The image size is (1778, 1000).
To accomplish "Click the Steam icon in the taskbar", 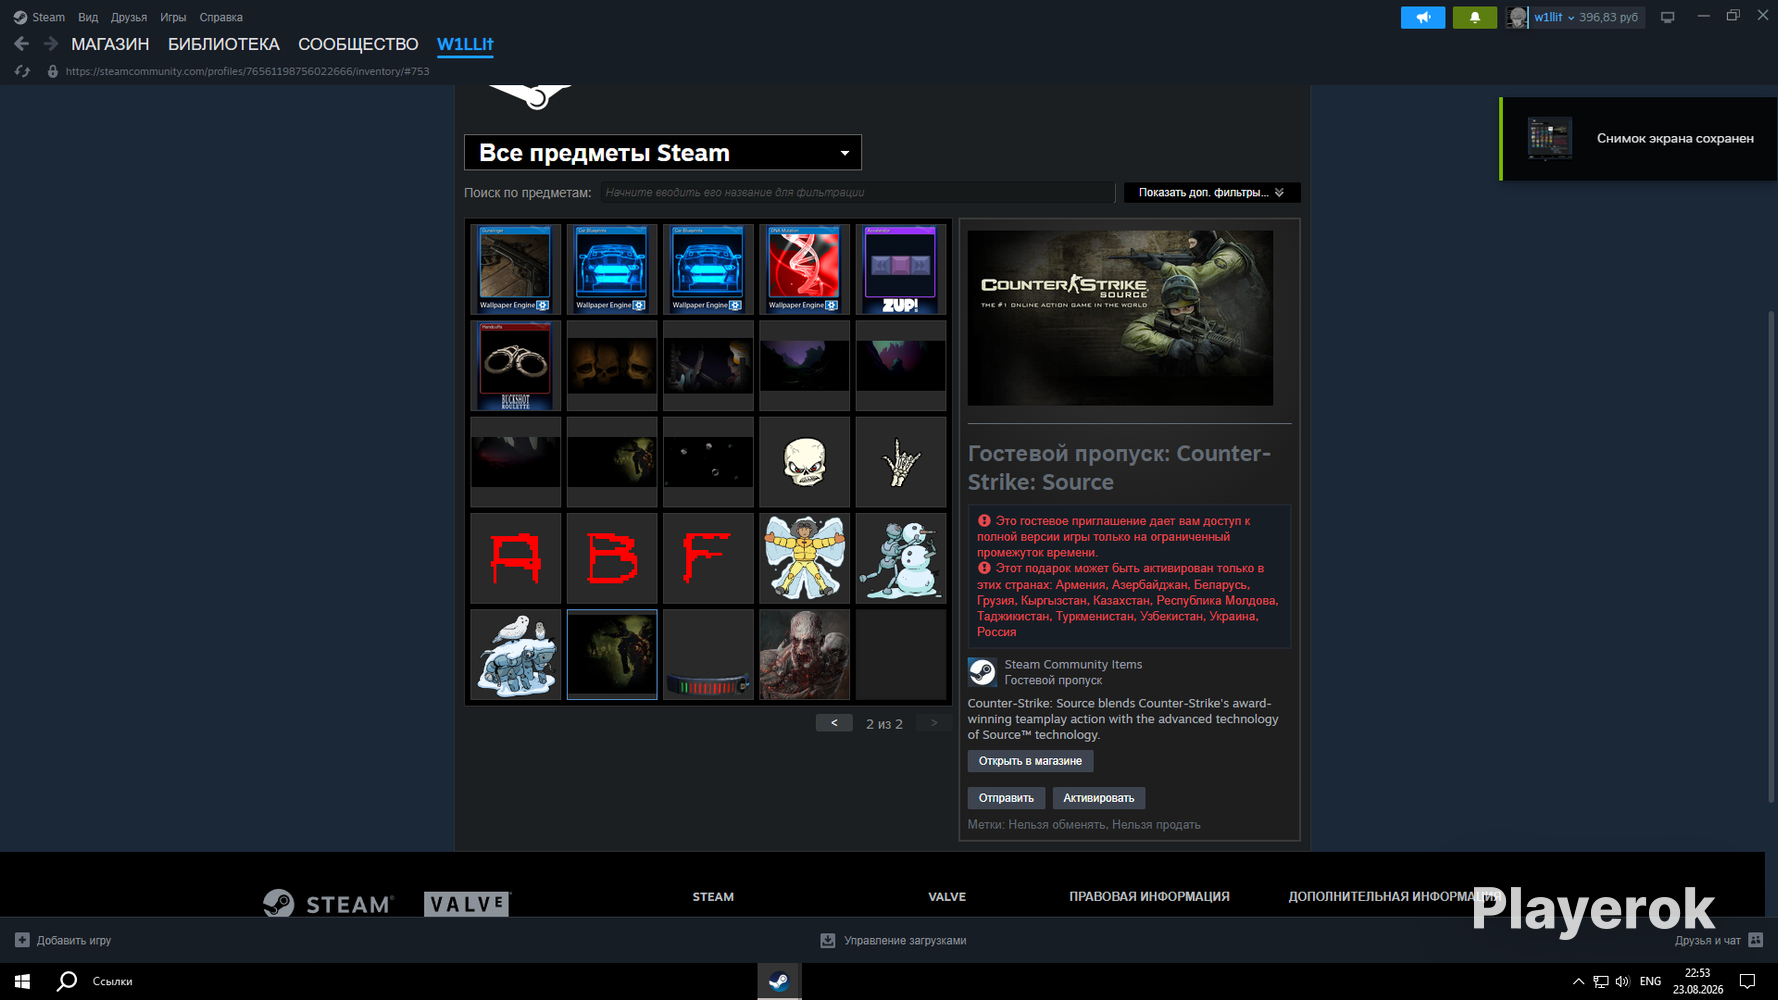I will [x=779, y=981].
